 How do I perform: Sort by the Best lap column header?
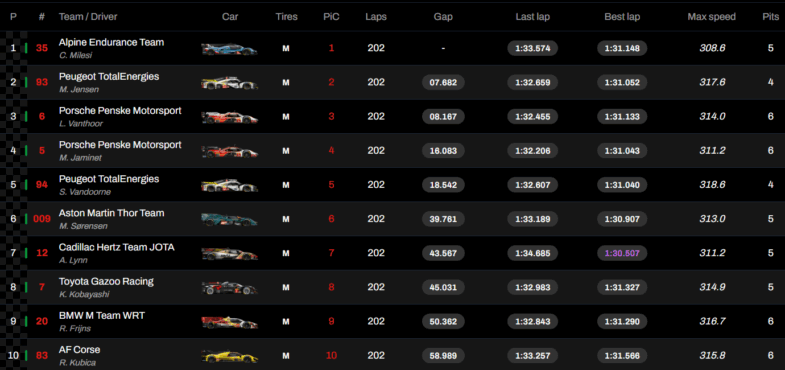tap(622, 17)
